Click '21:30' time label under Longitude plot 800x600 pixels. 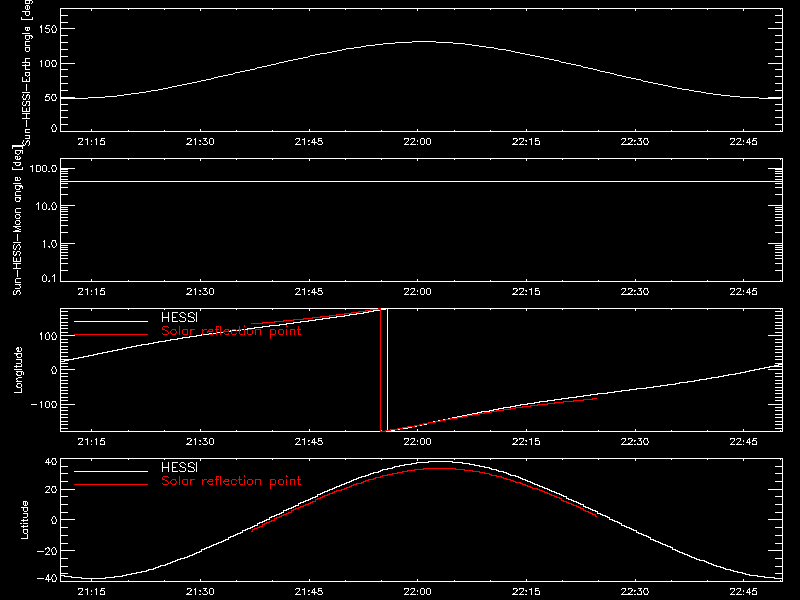200,442
